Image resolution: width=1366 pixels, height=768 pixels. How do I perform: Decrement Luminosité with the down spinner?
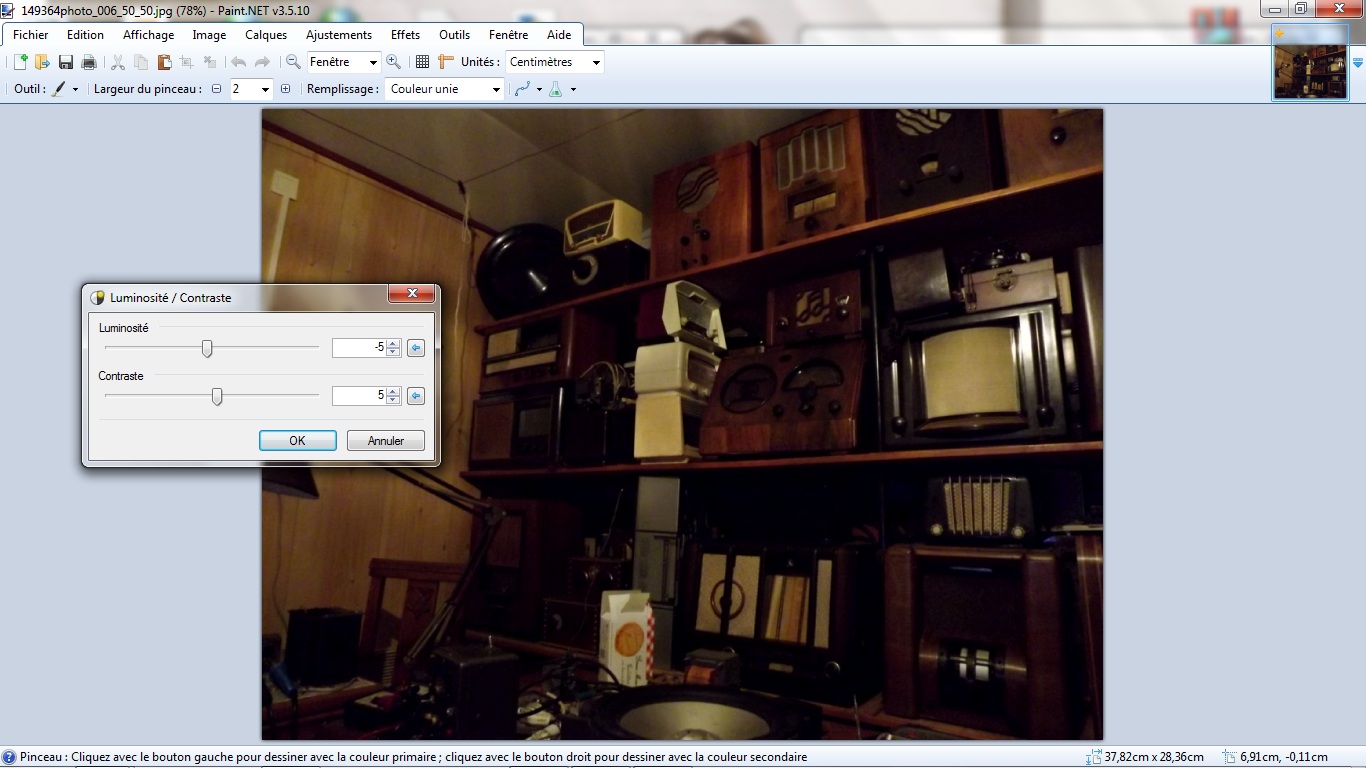(x=393, y=353)
